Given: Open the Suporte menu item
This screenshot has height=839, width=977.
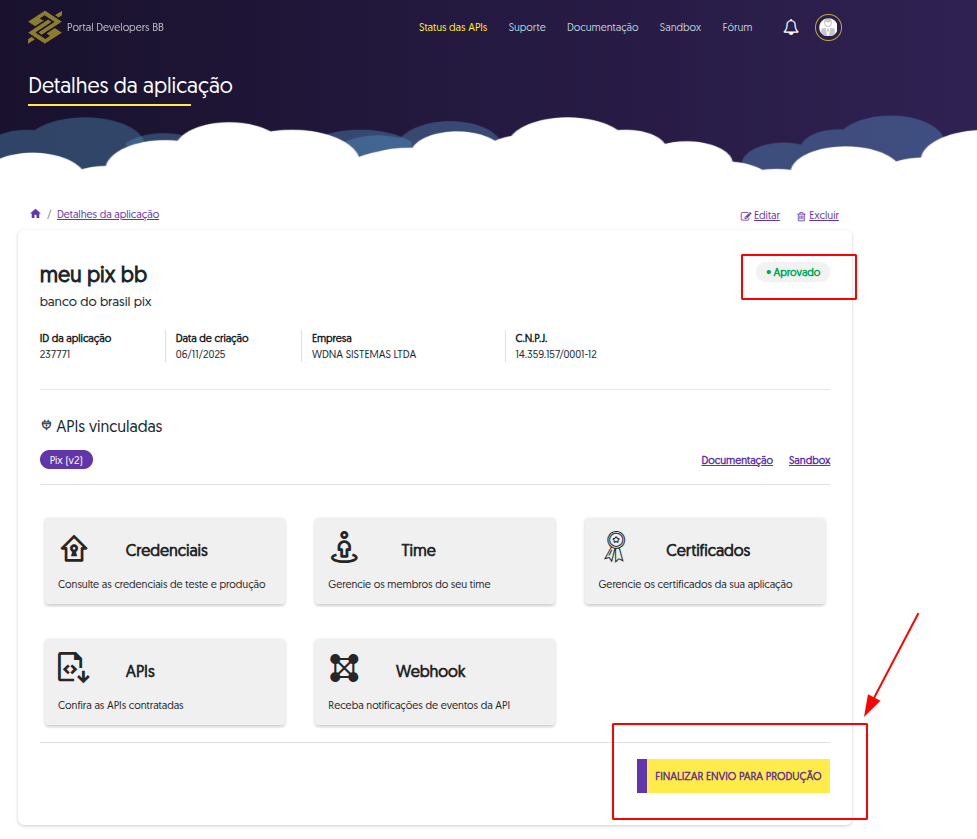Looking at the screenshot, I should 527,28.
